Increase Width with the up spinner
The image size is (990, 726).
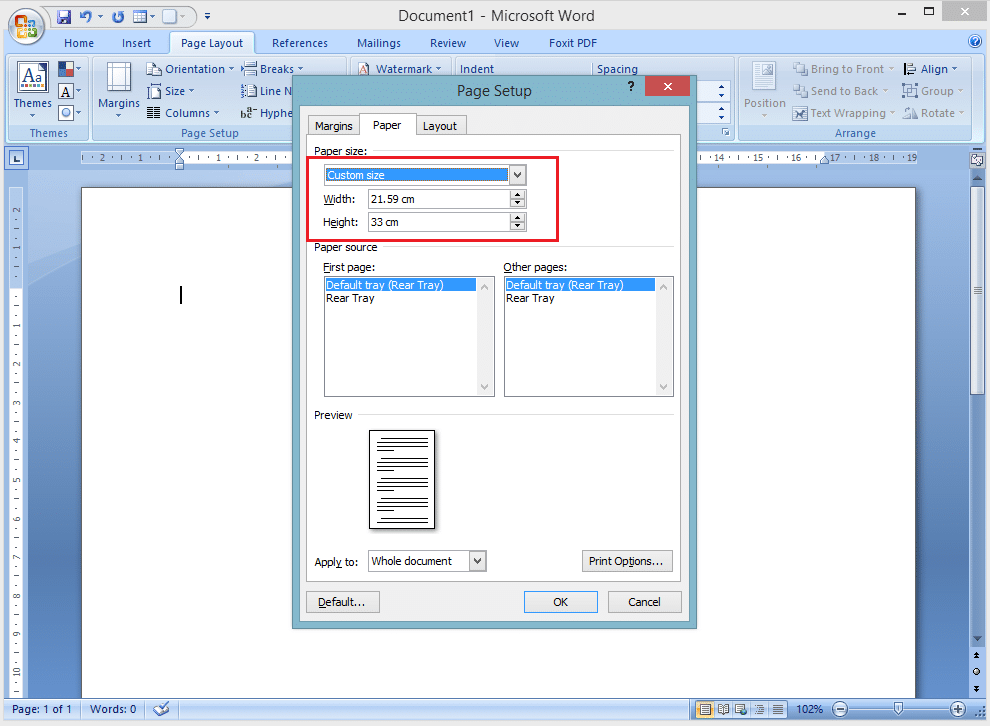[x=518, y=195]
